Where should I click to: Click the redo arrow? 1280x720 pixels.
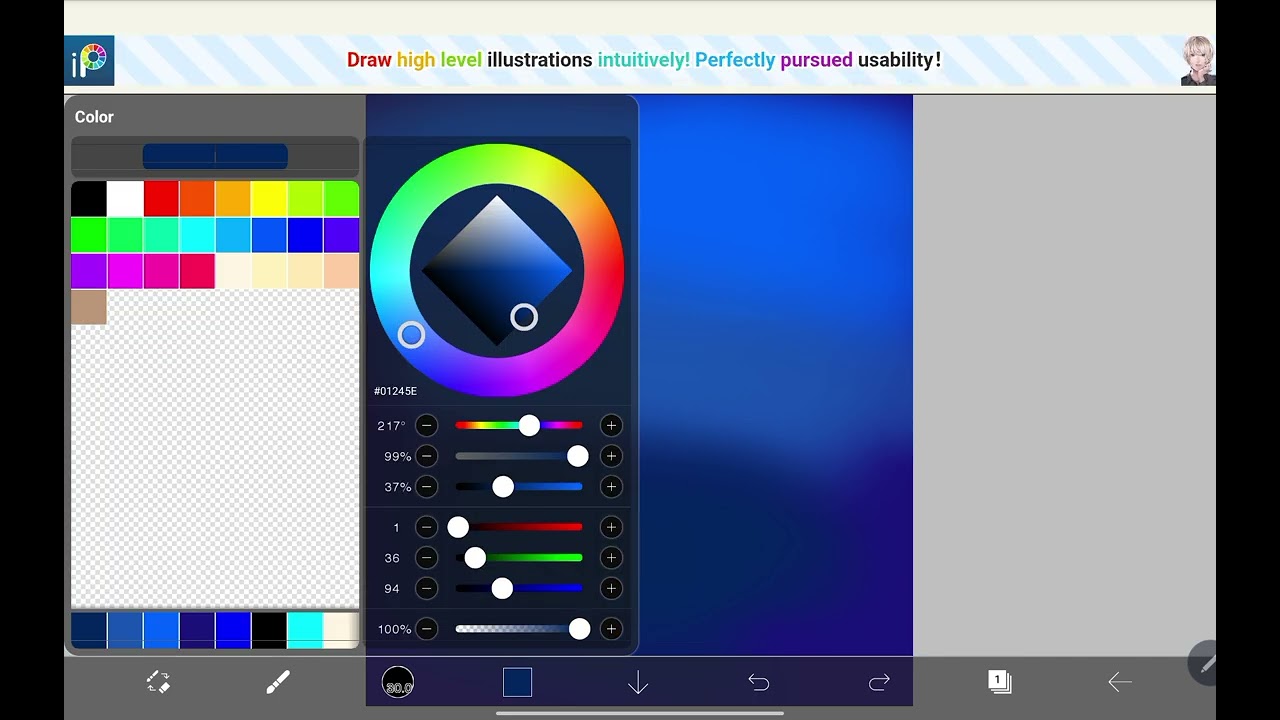click(x=879, y=682)
